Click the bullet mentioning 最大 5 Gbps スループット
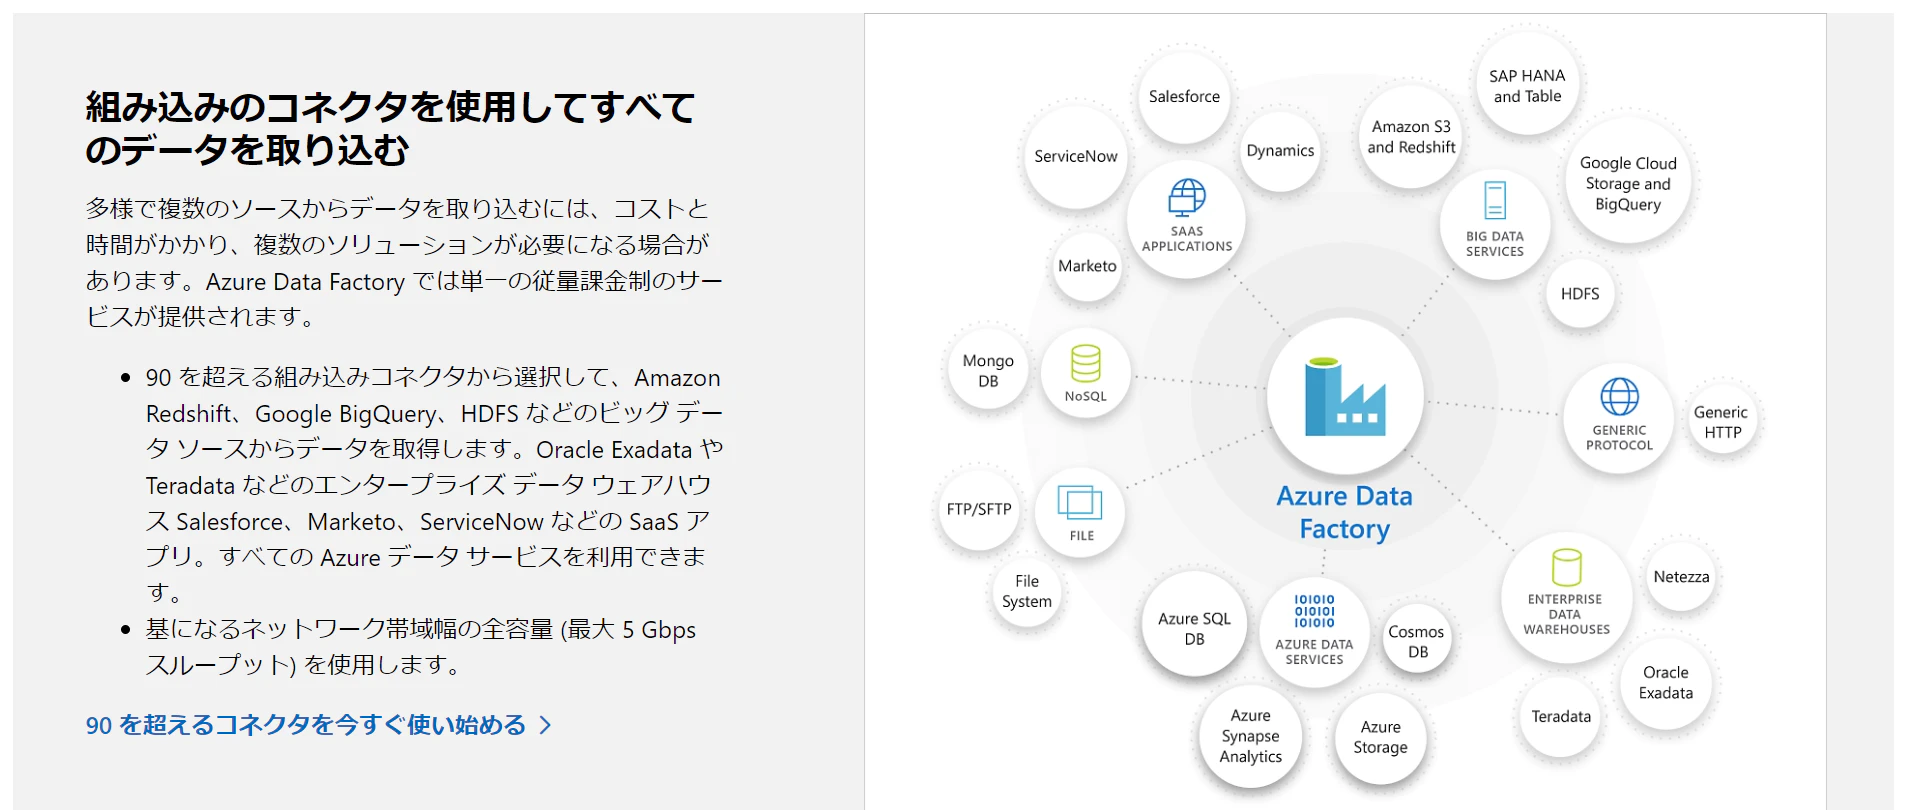The image size is (1916, 810). tap(421, 647)
